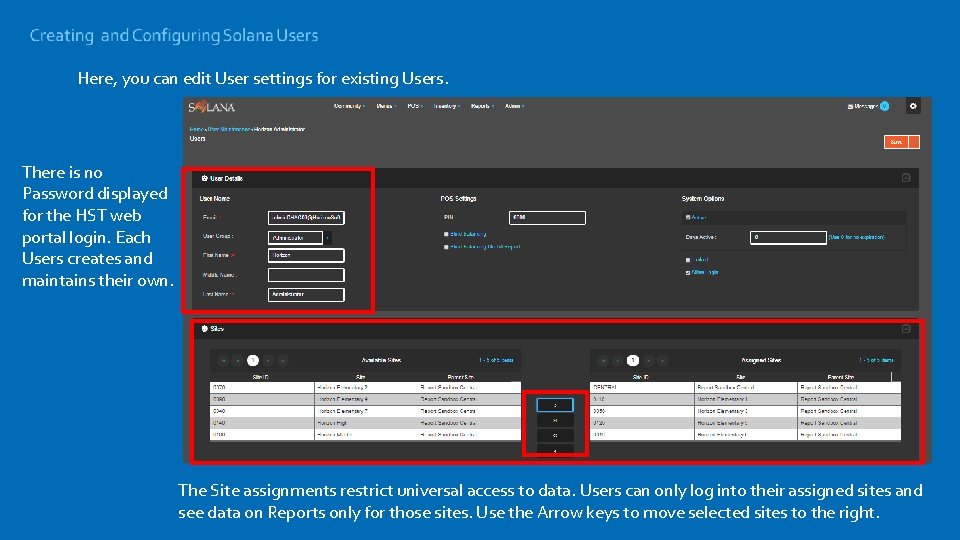The image size is (960, 540).
Task: Follow the Home breadcrumb link
Action: [195, 129]
